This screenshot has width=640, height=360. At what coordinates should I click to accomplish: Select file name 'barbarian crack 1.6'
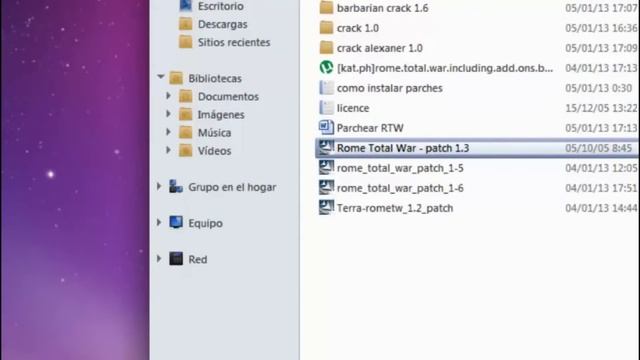tap(382, 8)
